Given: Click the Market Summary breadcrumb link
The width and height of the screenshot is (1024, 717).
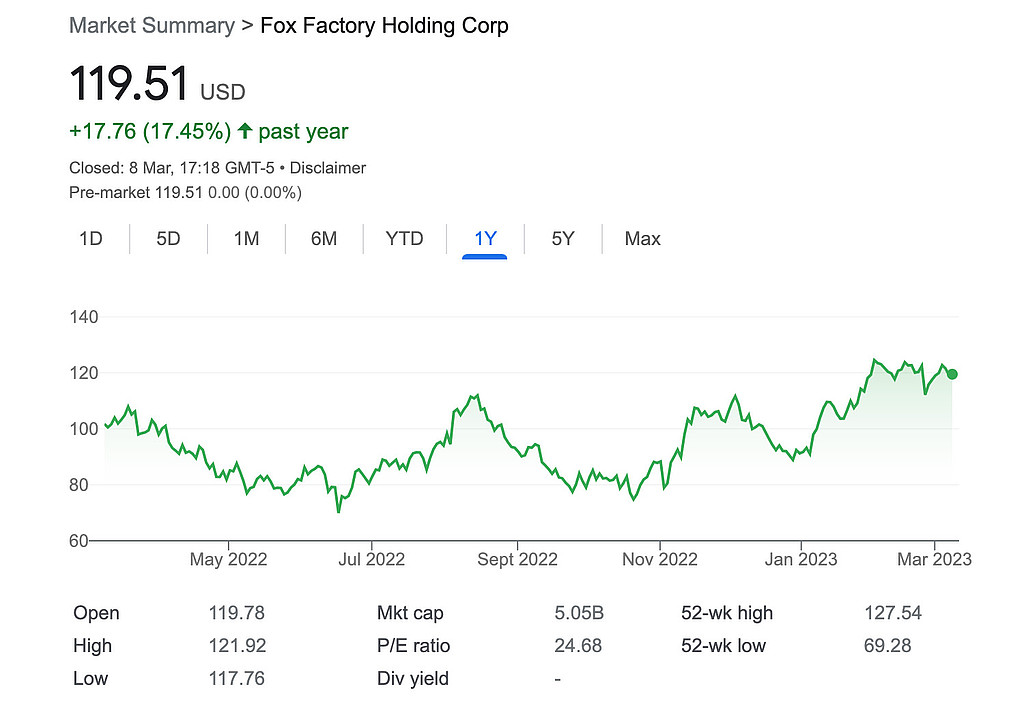Looking at the screenshot, I should point(151,26).
